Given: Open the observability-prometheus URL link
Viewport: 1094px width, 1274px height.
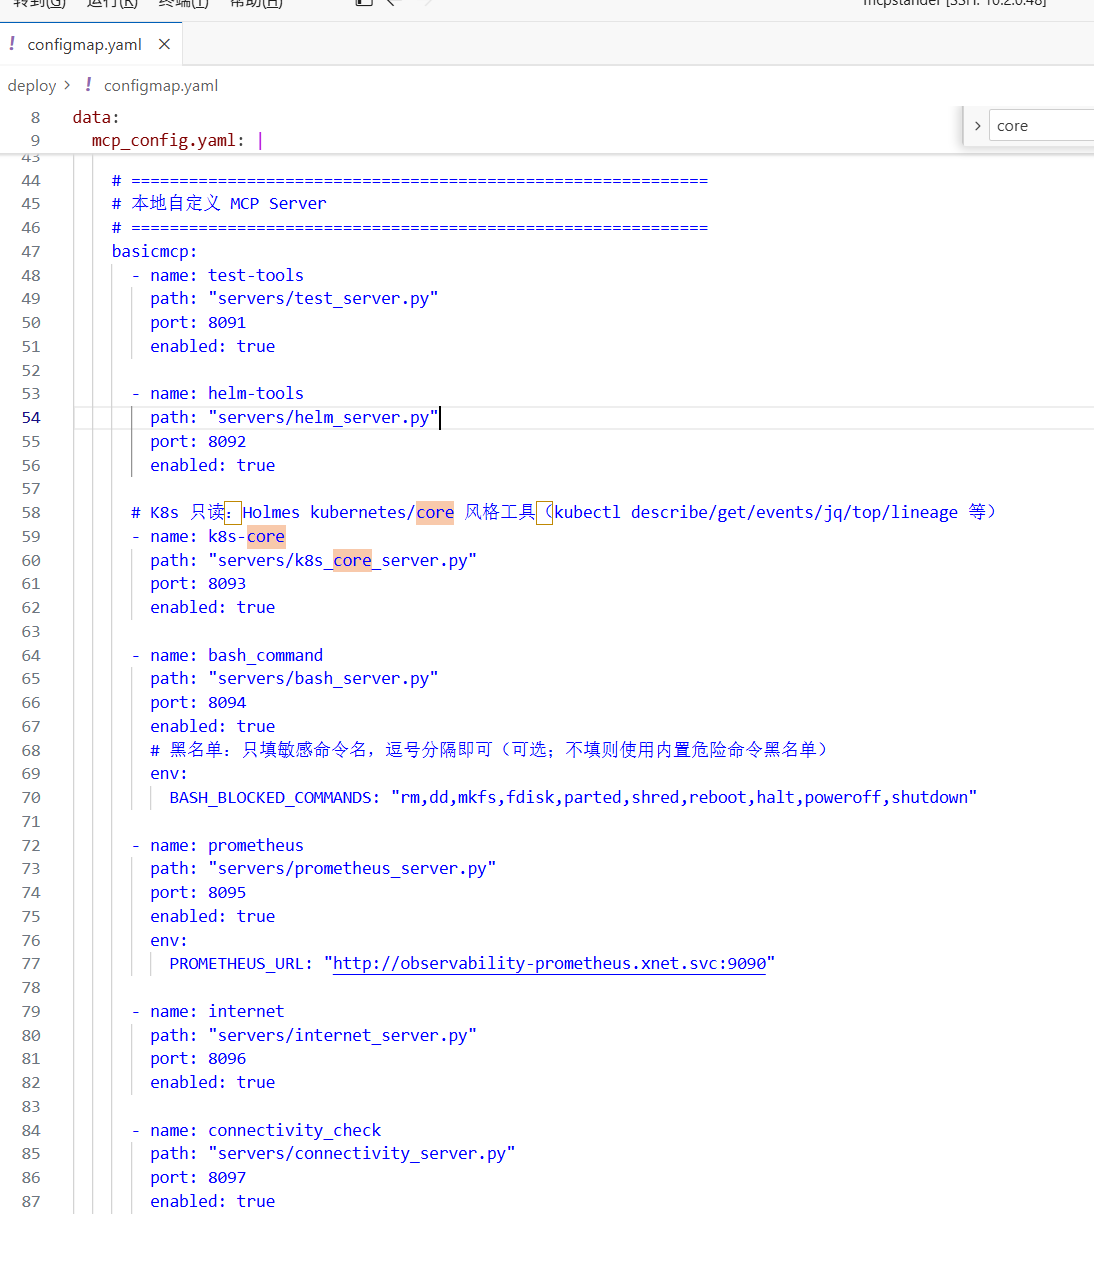Looking at the screenshot, I should [x=549, y=963].
